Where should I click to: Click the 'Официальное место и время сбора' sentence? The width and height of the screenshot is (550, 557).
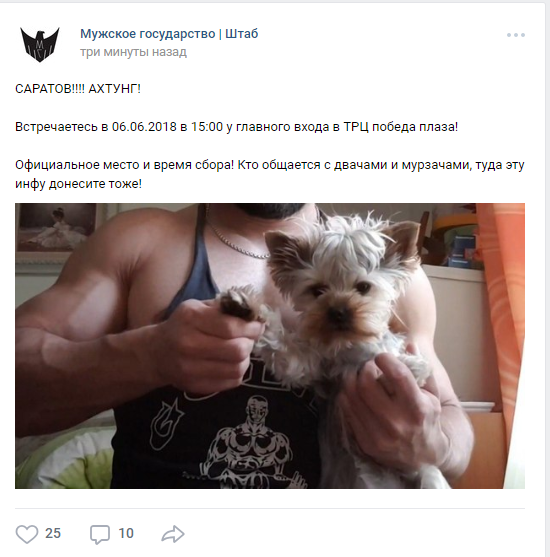point(125,165)
